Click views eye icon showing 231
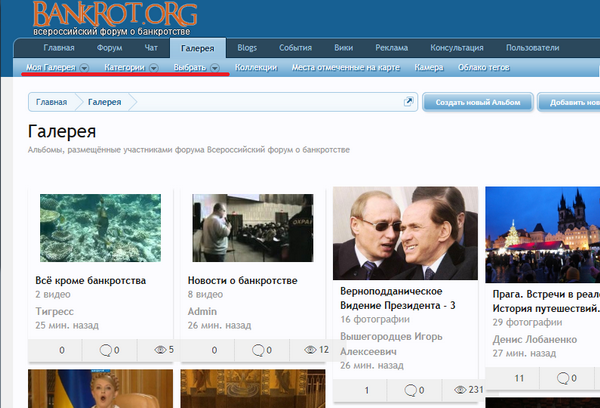Screen dimensions: 600x408 (x=460, y=390)
